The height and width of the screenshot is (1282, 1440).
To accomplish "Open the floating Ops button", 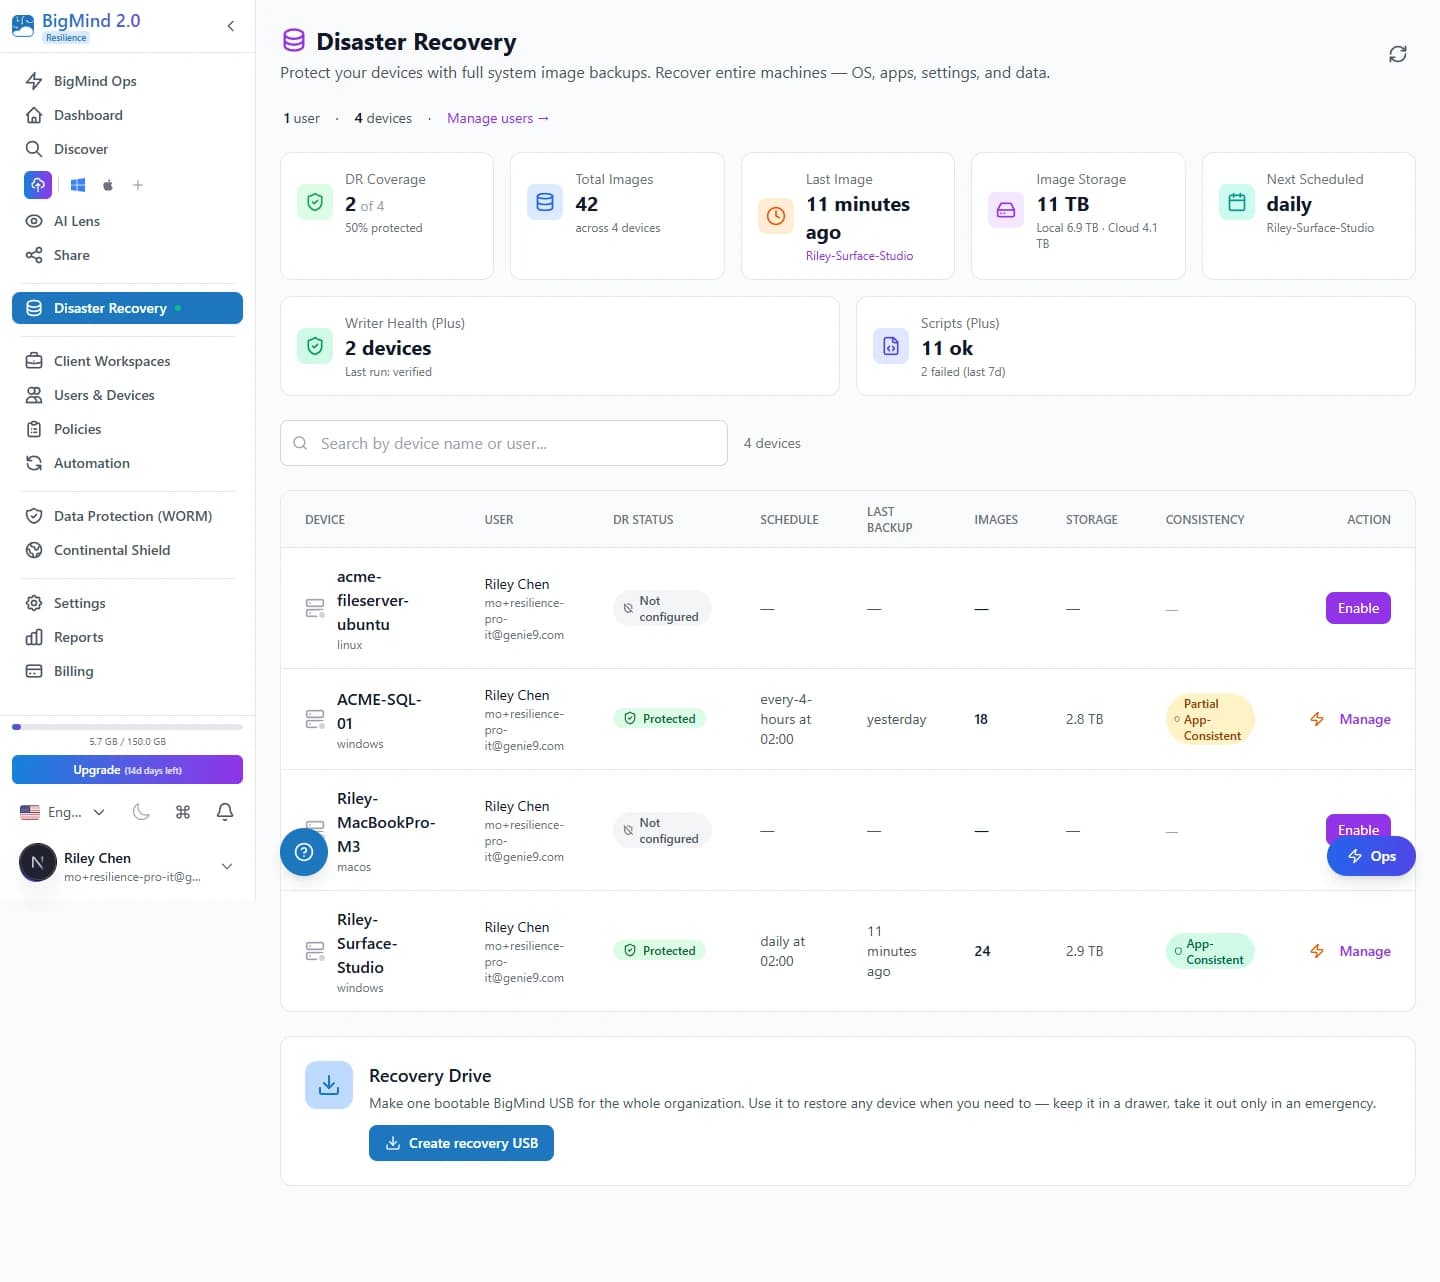I will tap(1371, 856).
